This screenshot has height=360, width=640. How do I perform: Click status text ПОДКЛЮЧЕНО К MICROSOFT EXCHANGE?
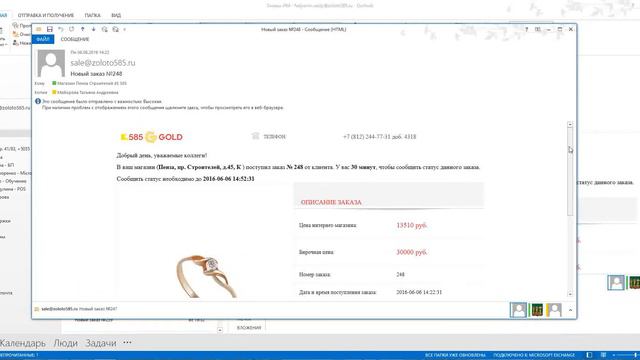coord(534,356)
